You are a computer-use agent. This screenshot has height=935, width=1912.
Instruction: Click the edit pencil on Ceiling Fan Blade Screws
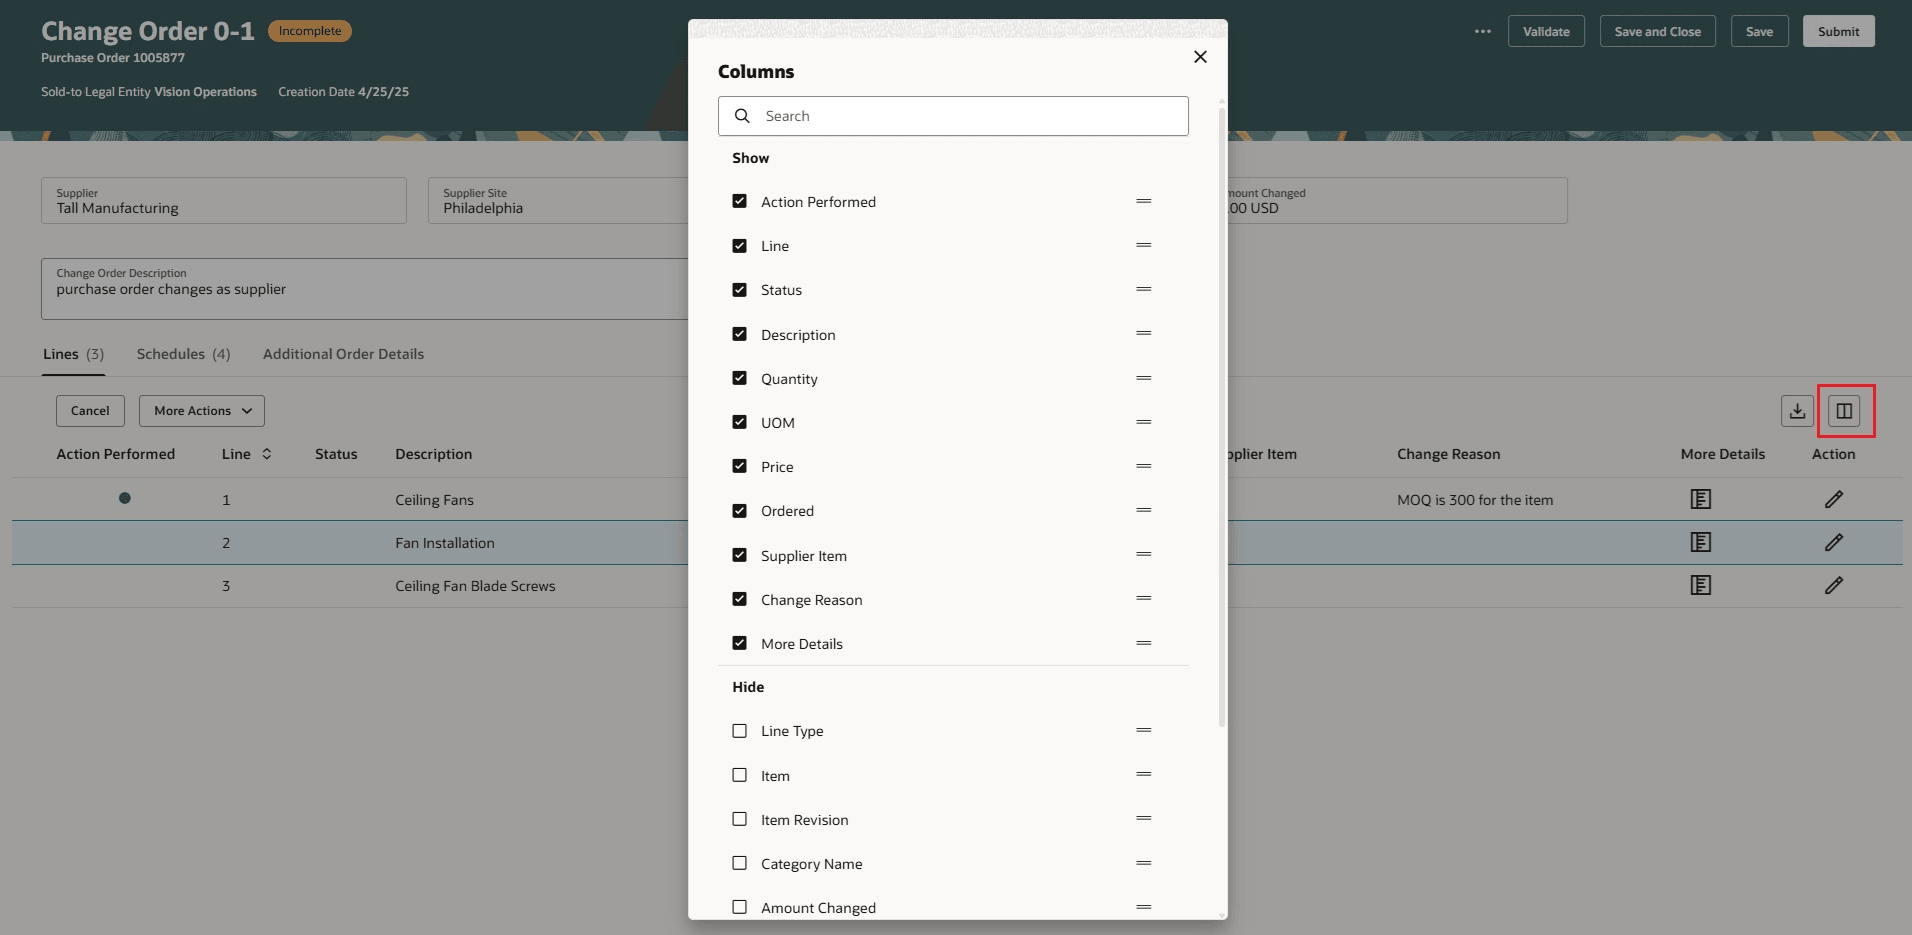pos(1835,585)
